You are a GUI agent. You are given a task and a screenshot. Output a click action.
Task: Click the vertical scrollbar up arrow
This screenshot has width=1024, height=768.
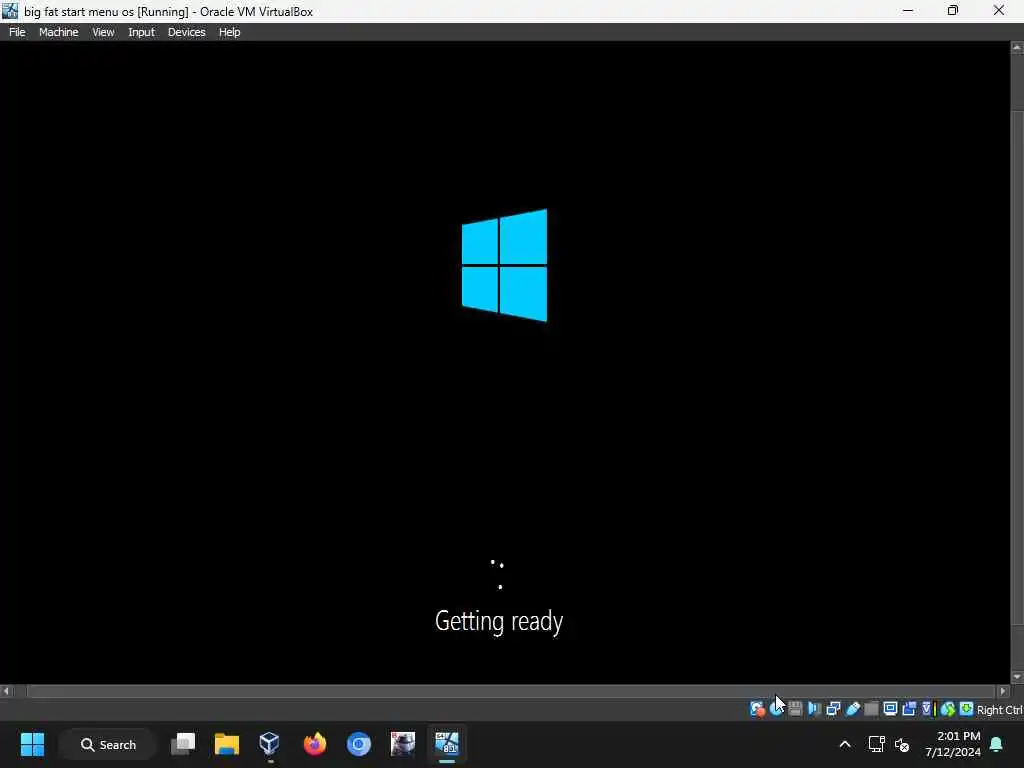coord(1017,48)
